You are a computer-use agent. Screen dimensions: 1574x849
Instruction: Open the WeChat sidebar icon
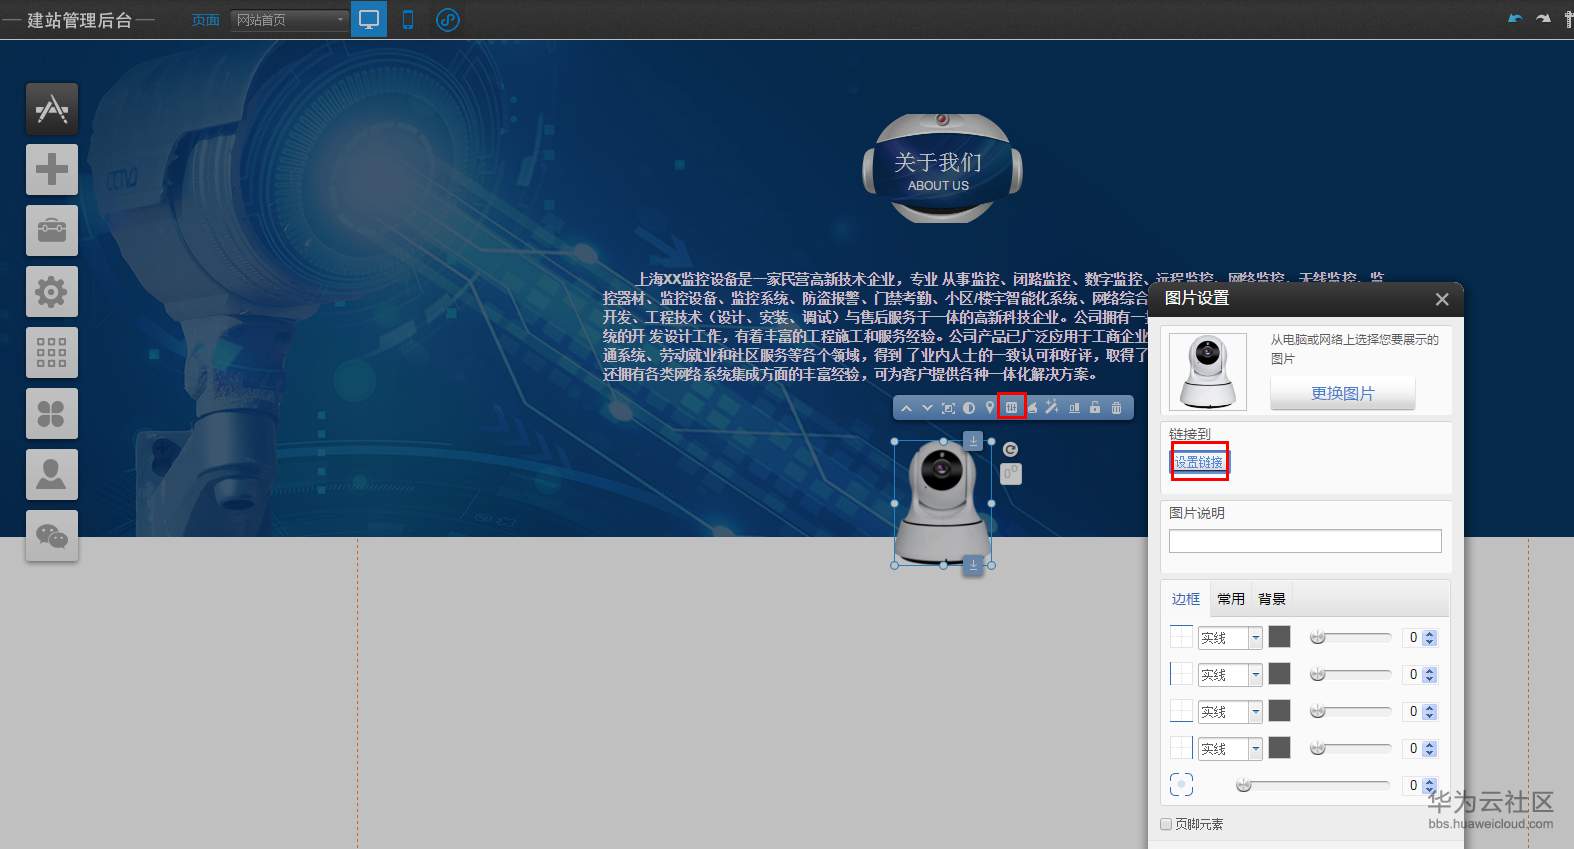click(x=52, y=536)
